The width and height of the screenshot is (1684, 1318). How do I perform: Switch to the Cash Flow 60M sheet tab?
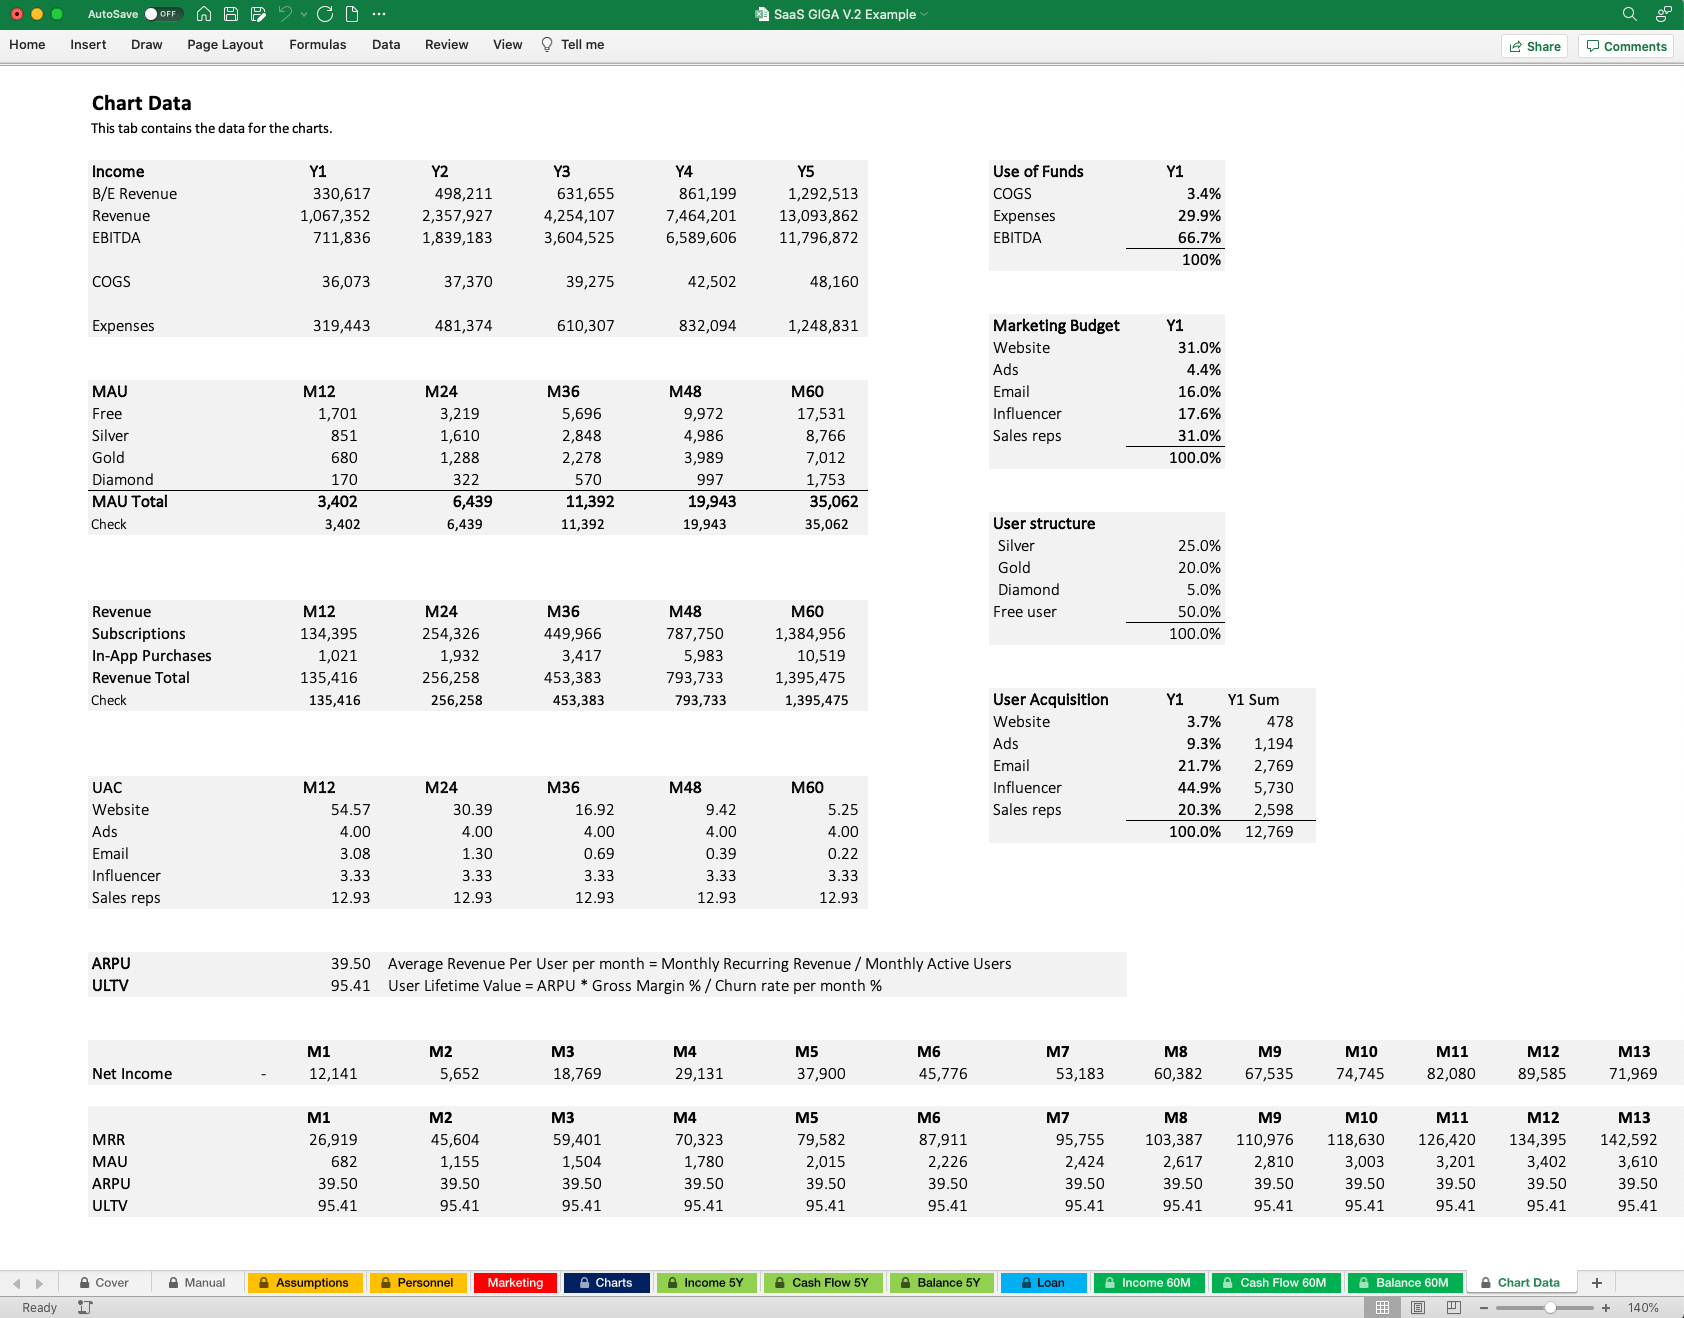click(1275, 1283)
